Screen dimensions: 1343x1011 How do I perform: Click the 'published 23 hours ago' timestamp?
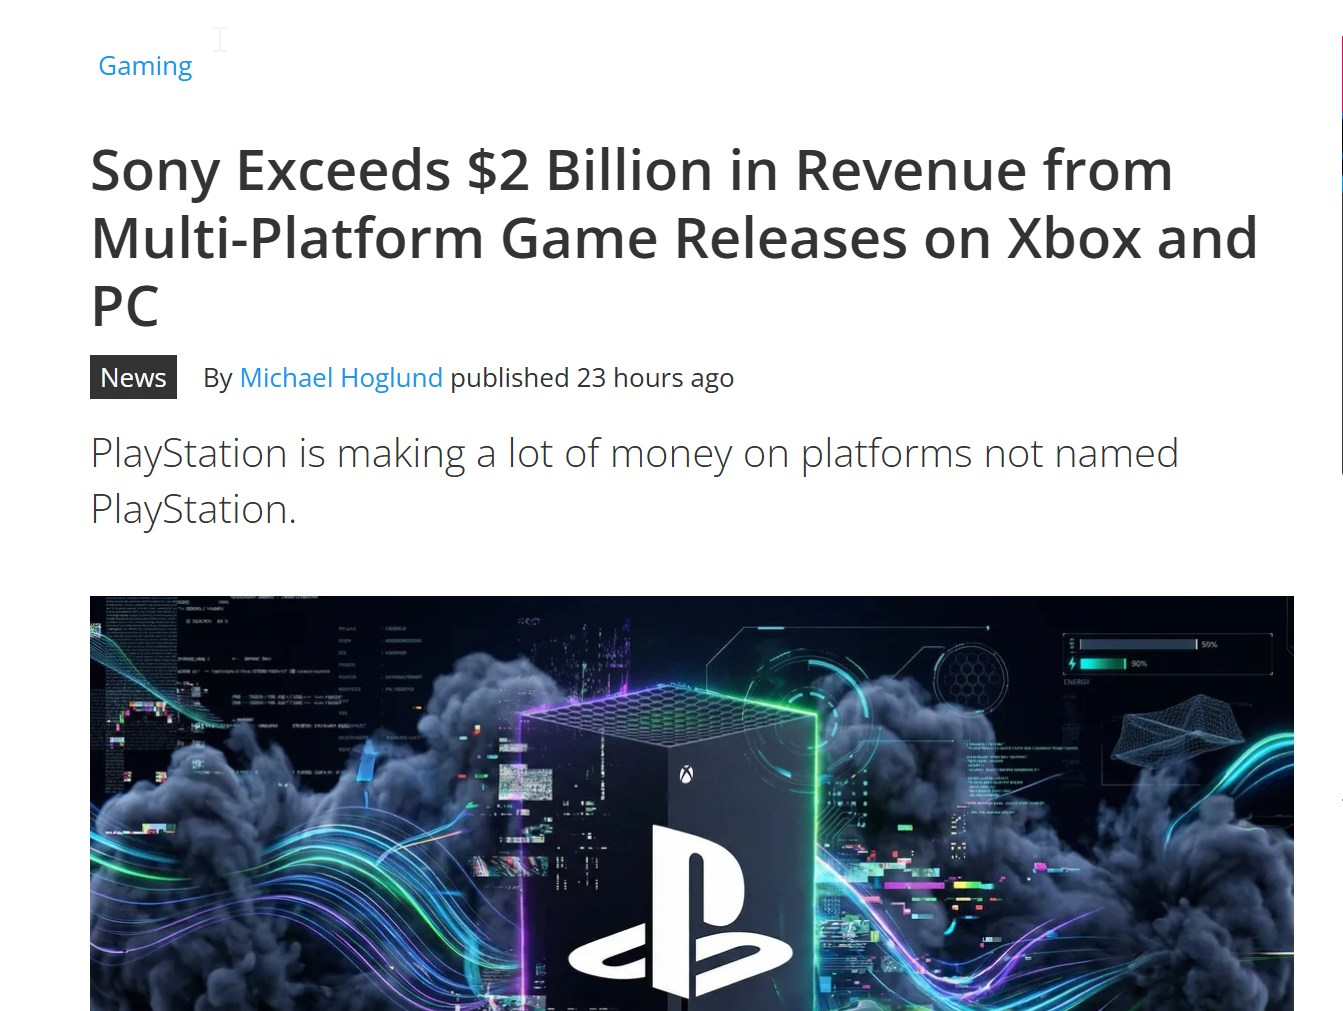pyautogui.click(x=592, y=378)
